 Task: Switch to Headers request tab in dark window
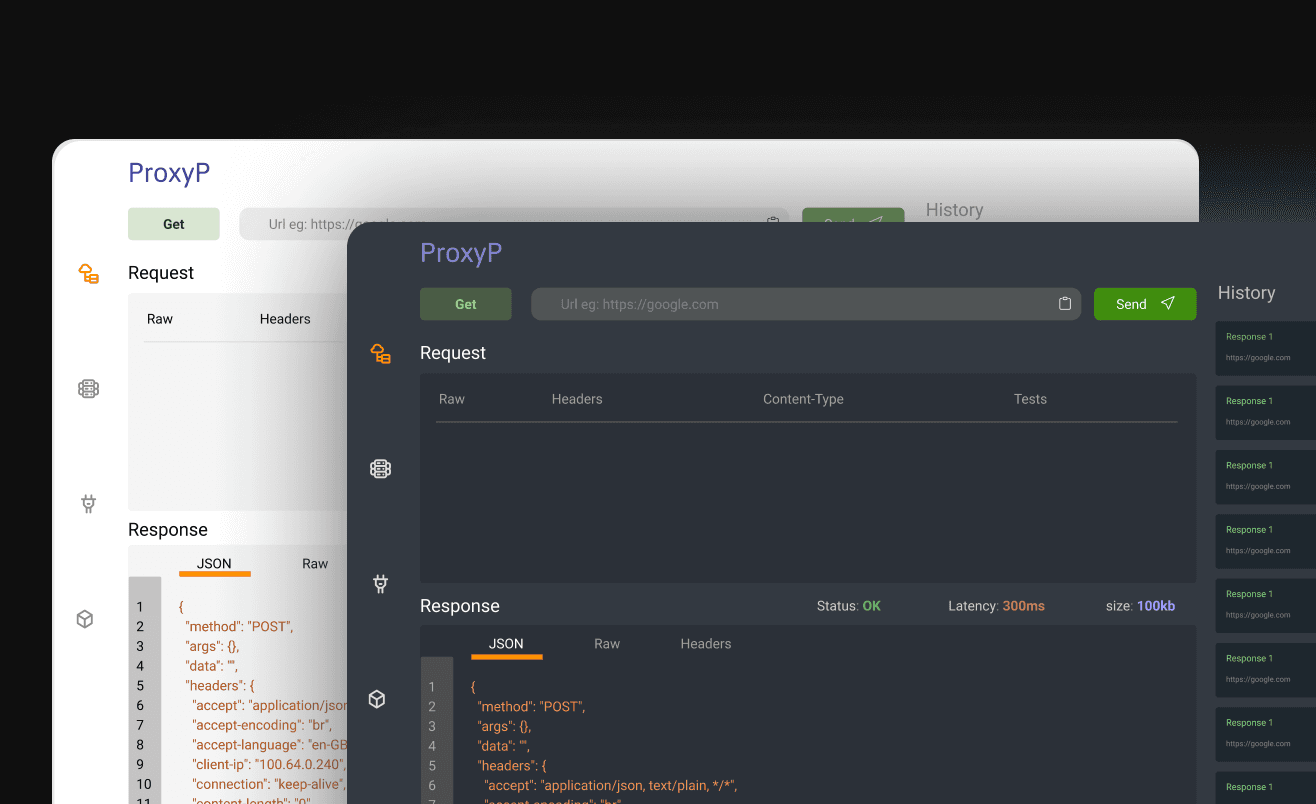click(577, 399)
